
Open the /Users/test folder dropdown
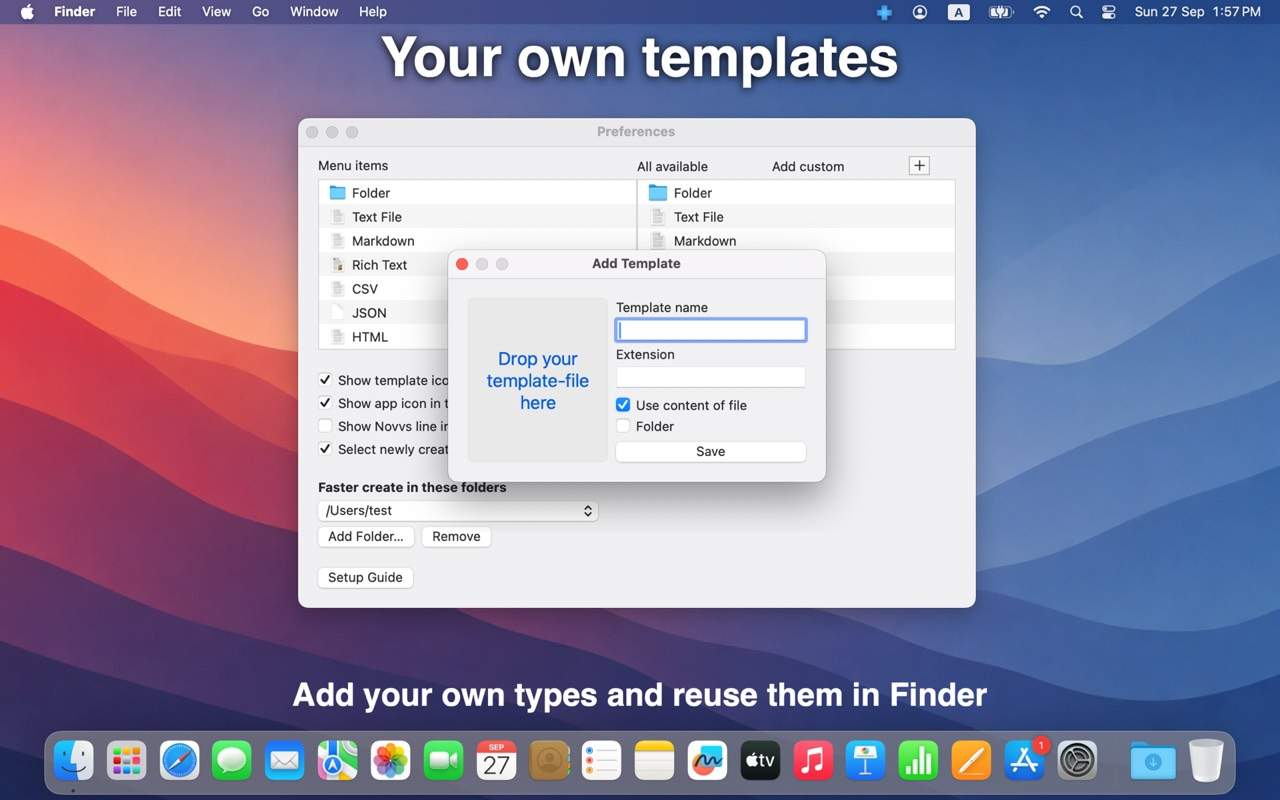click(x=458, y=511)
